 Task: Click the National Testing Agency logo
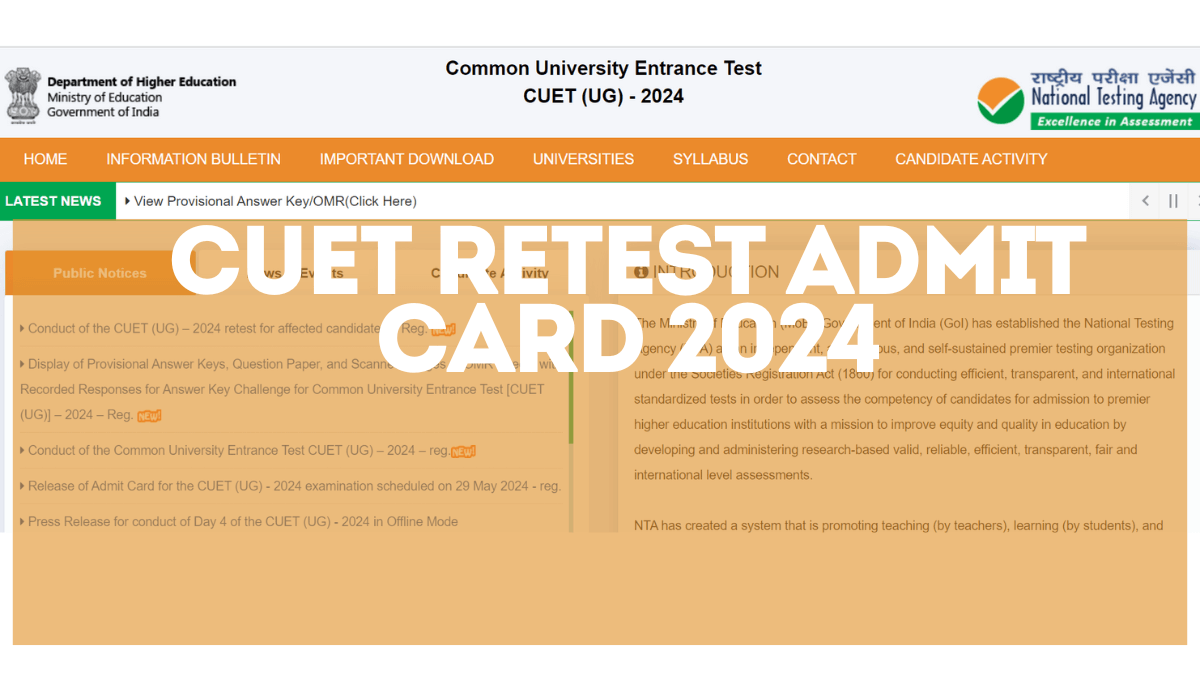(1087, 98)
